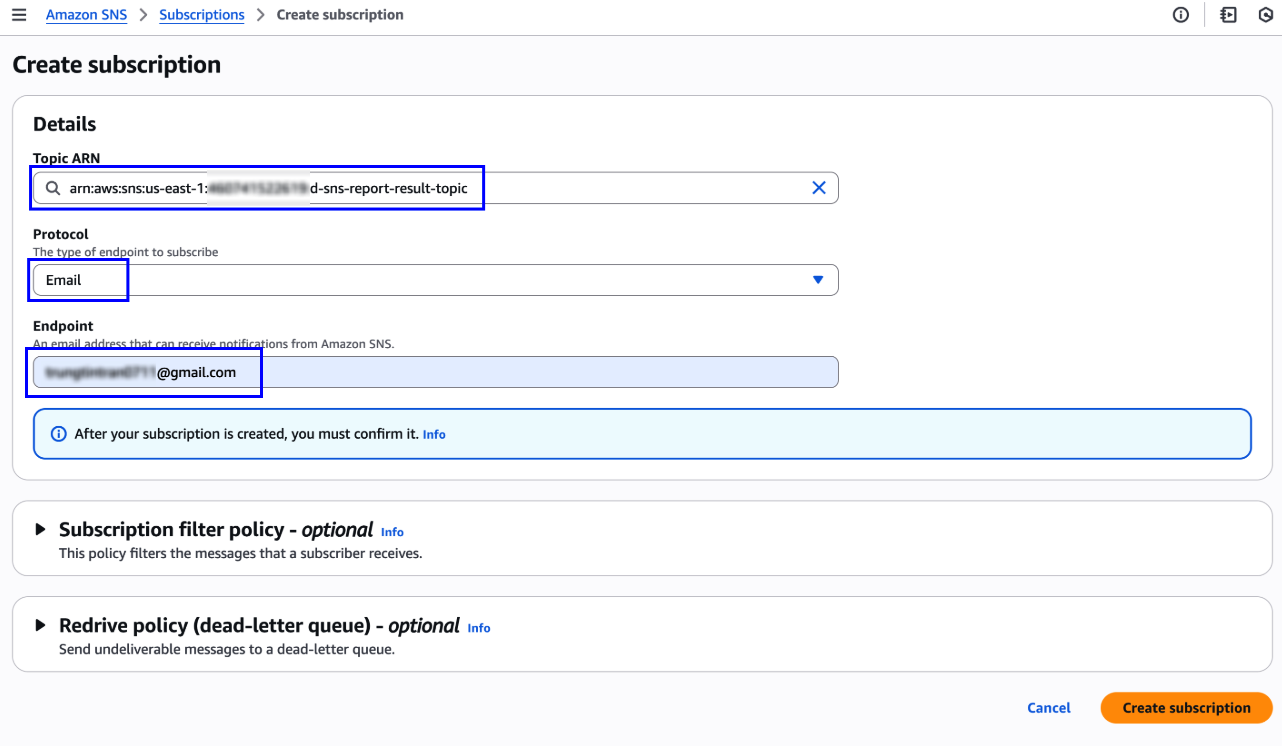Screen dimensions: 1282x746
Task: Go to Amazon SNS breadcrumb
Action: coord(86,15)
